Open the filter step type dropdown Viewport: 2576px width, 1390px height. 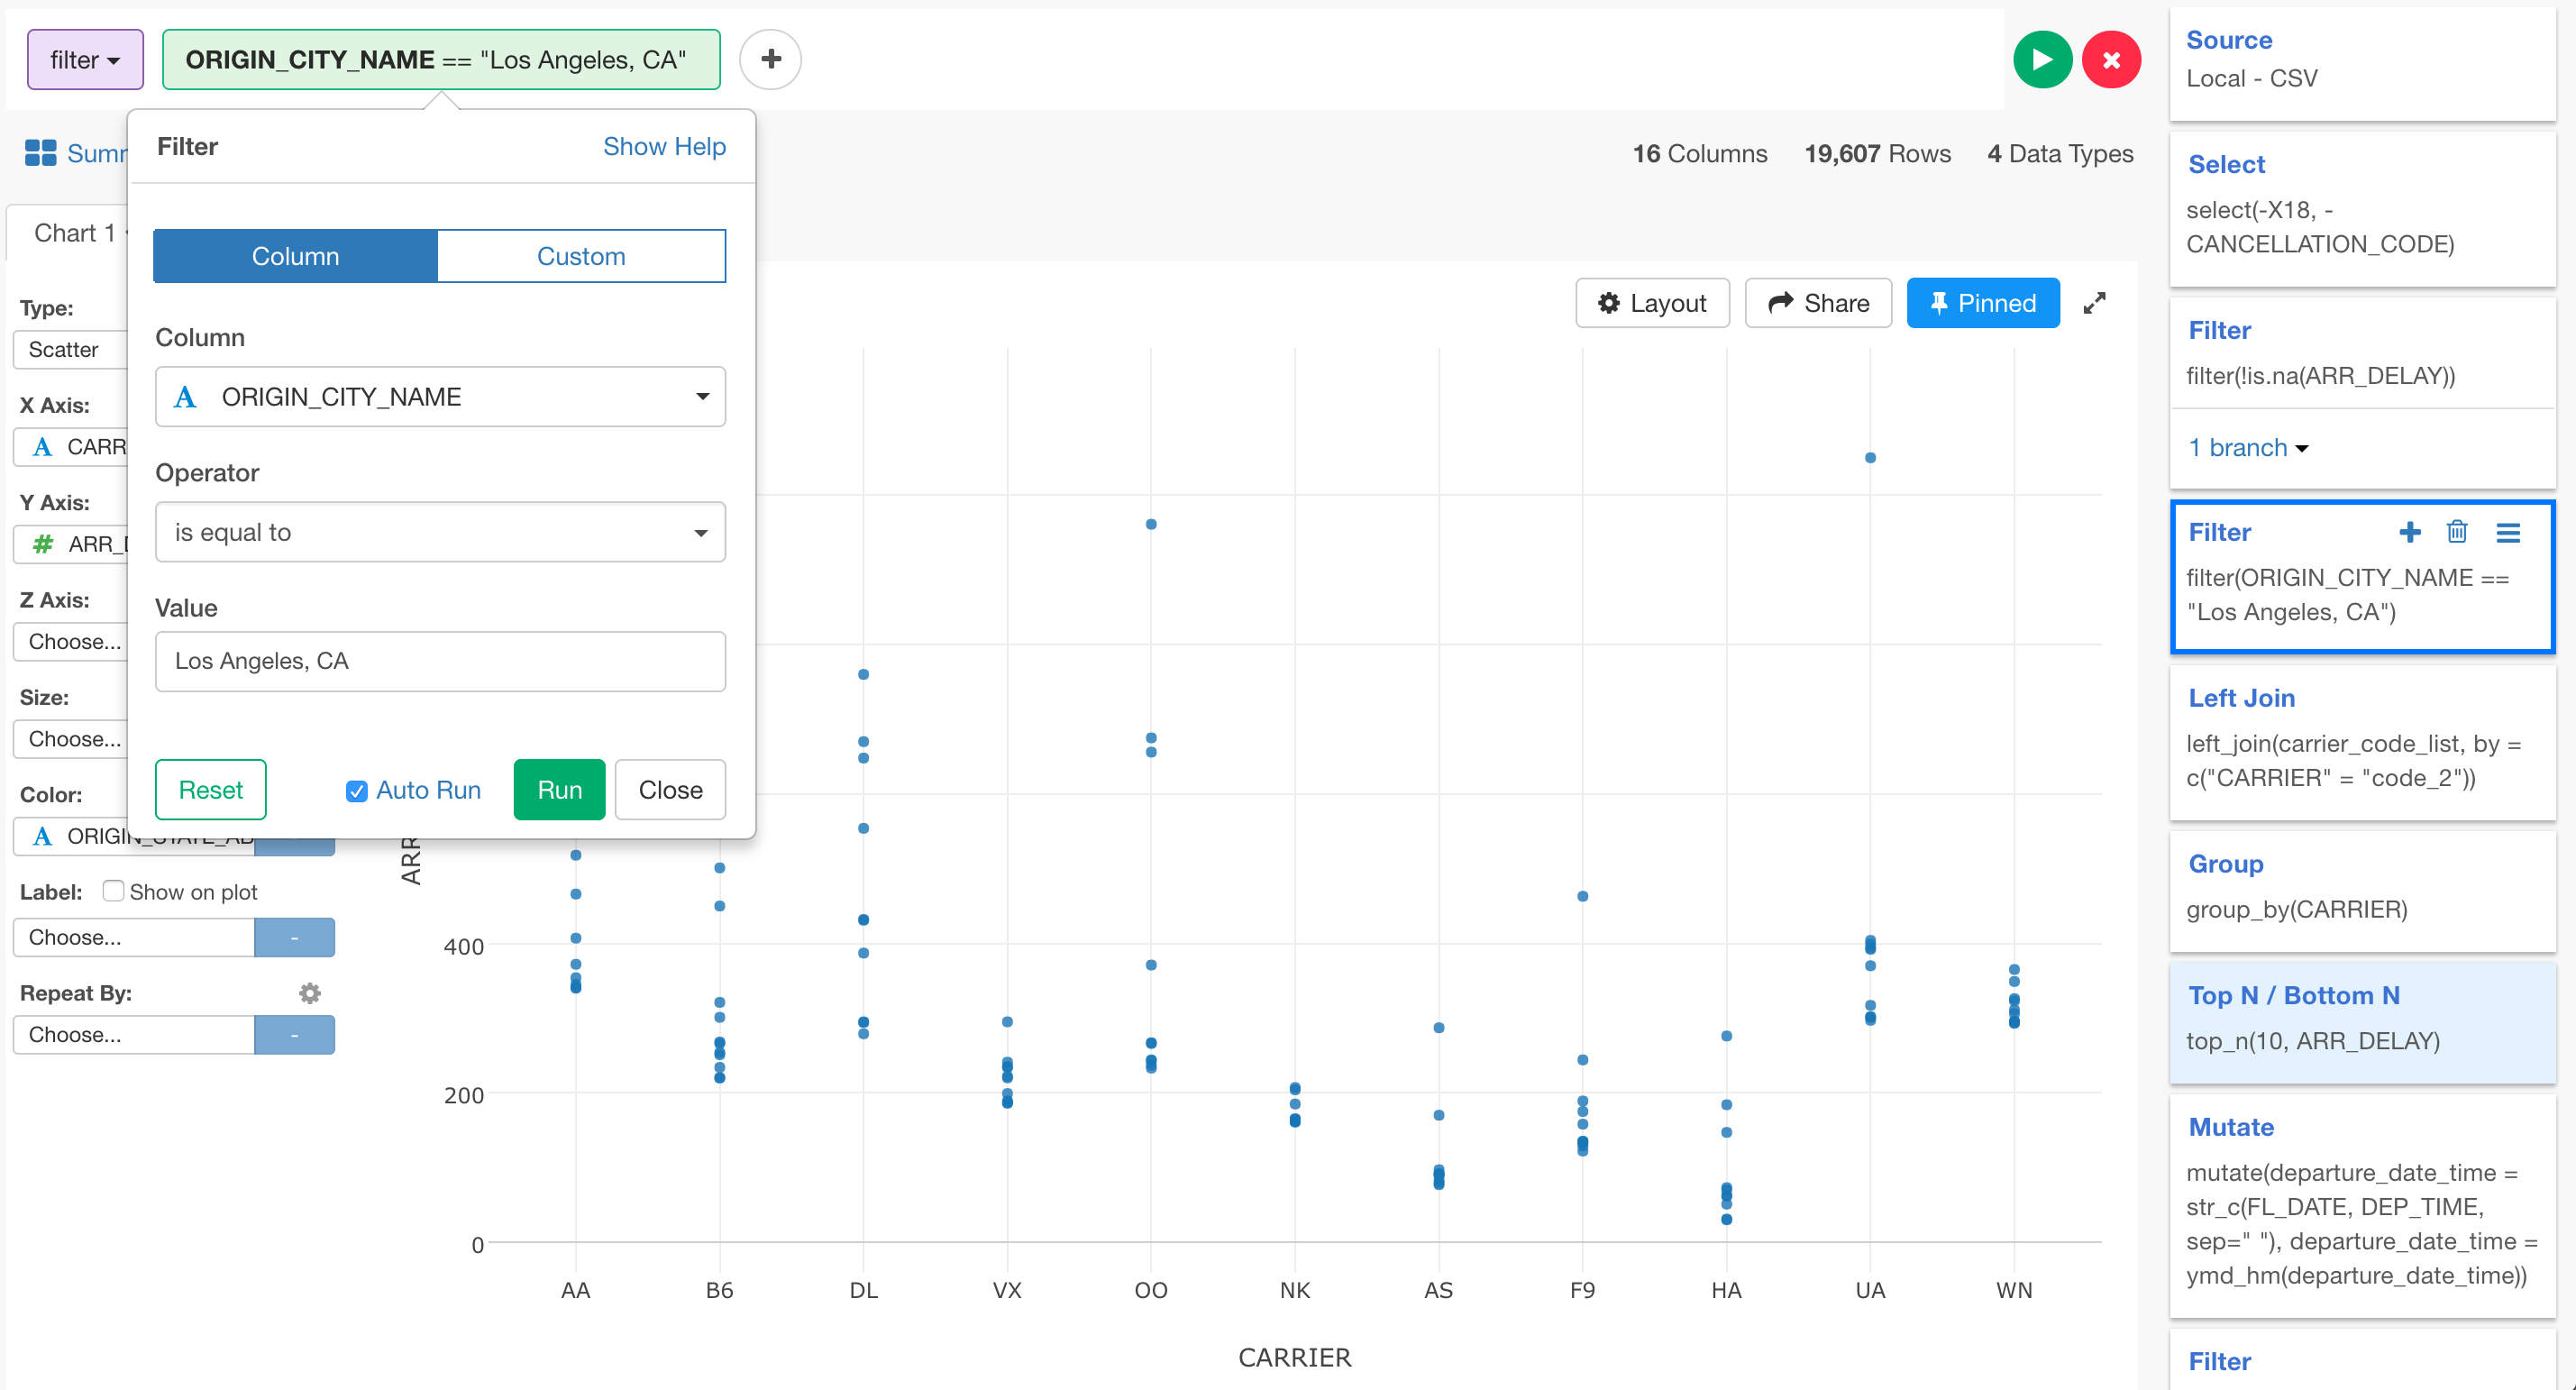click(84, 59)
